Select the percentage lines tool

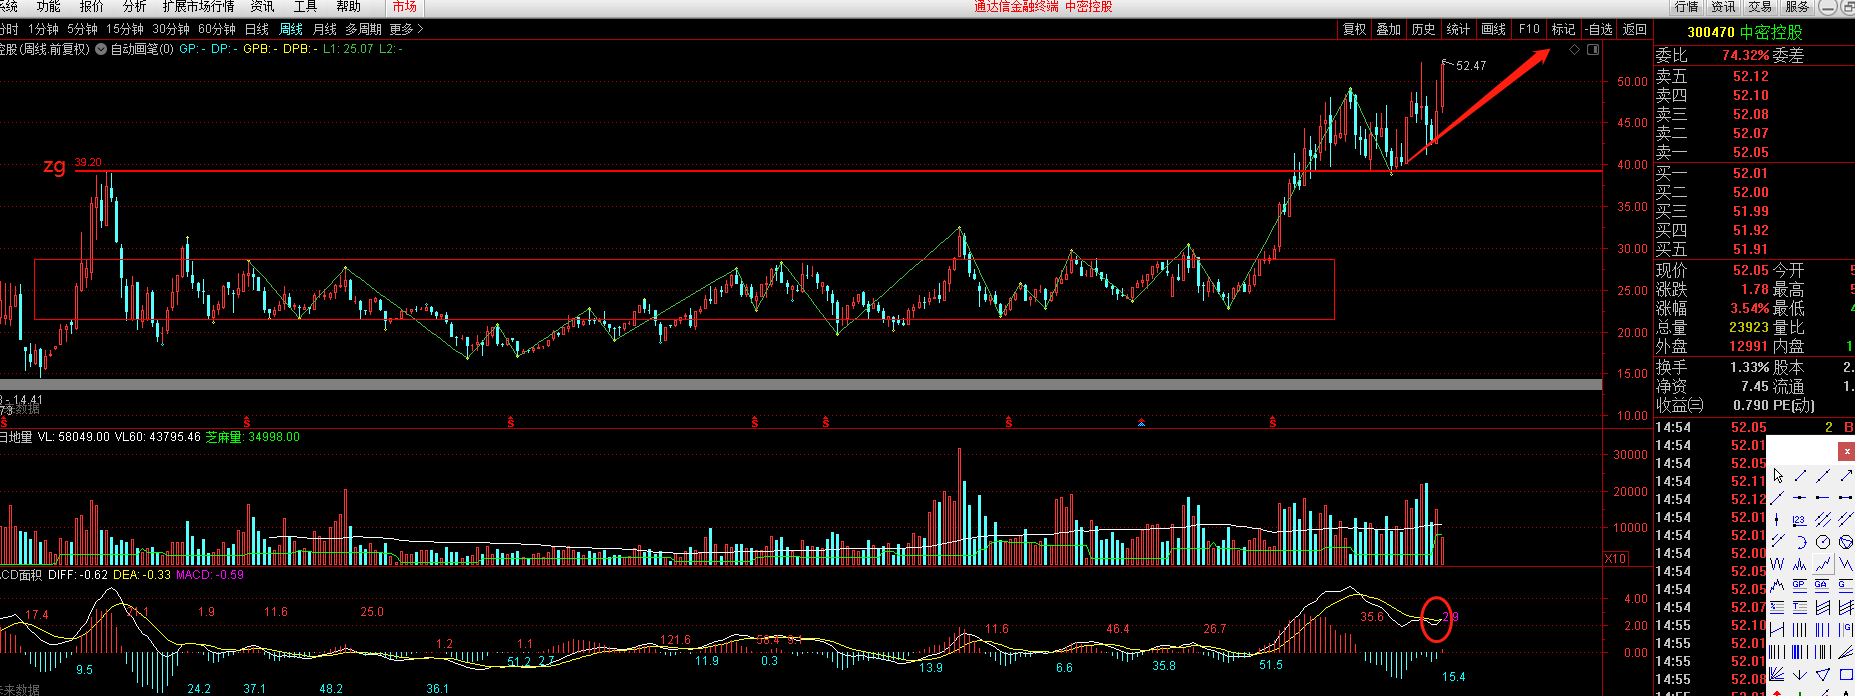click(1777, 606)
